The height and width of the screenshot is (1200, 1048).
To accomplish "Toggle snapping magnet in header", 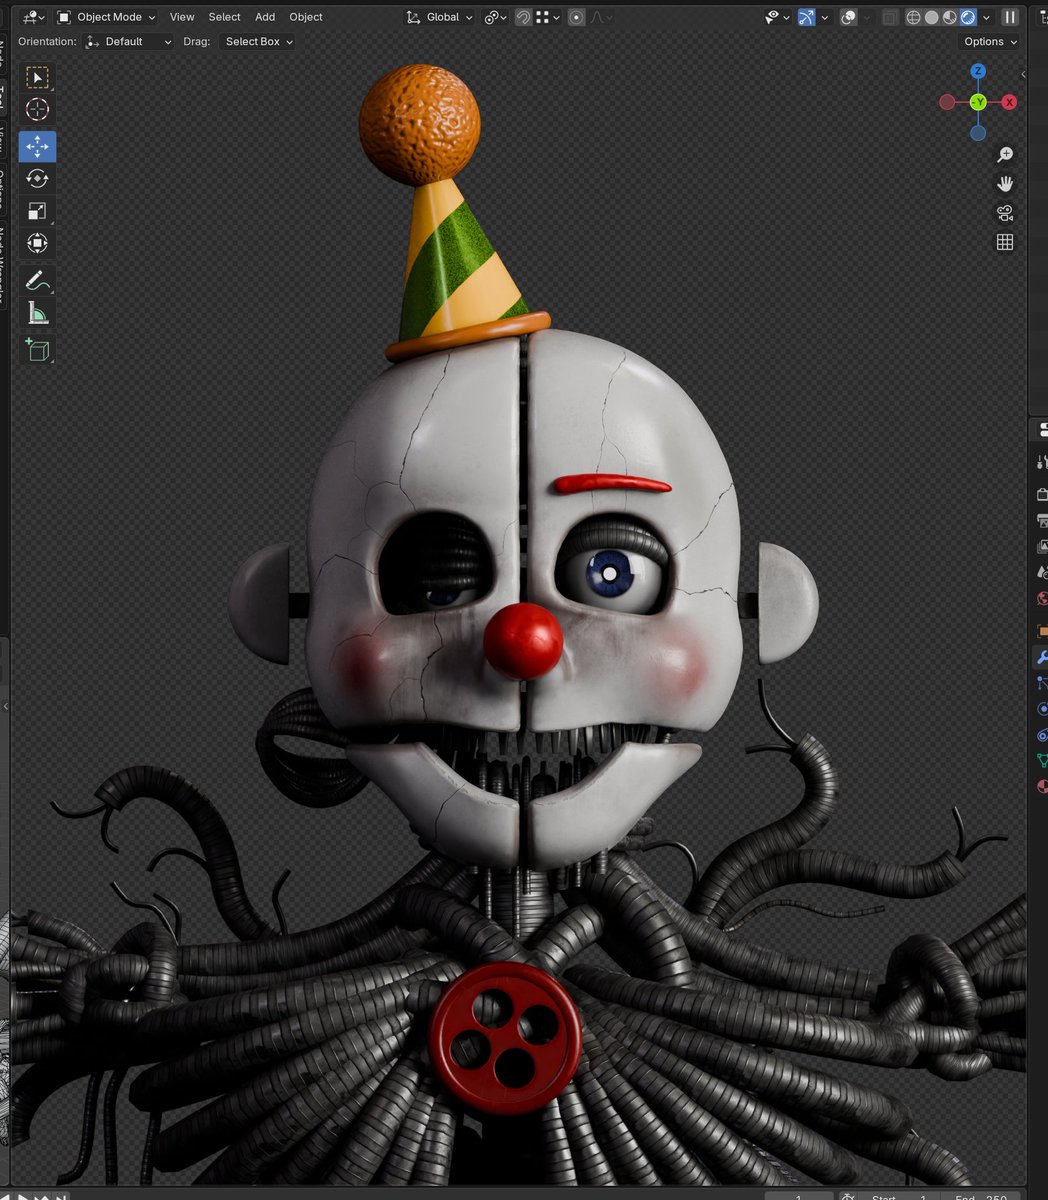I will 523,17.
